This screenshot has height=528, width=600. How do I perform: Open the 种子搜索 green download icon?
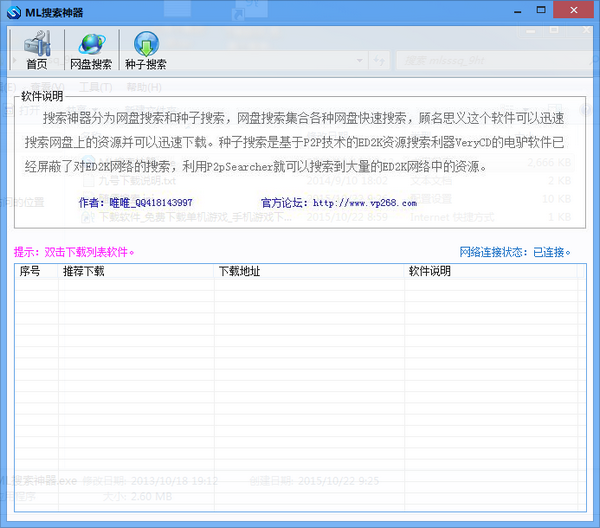pos(146,50)
